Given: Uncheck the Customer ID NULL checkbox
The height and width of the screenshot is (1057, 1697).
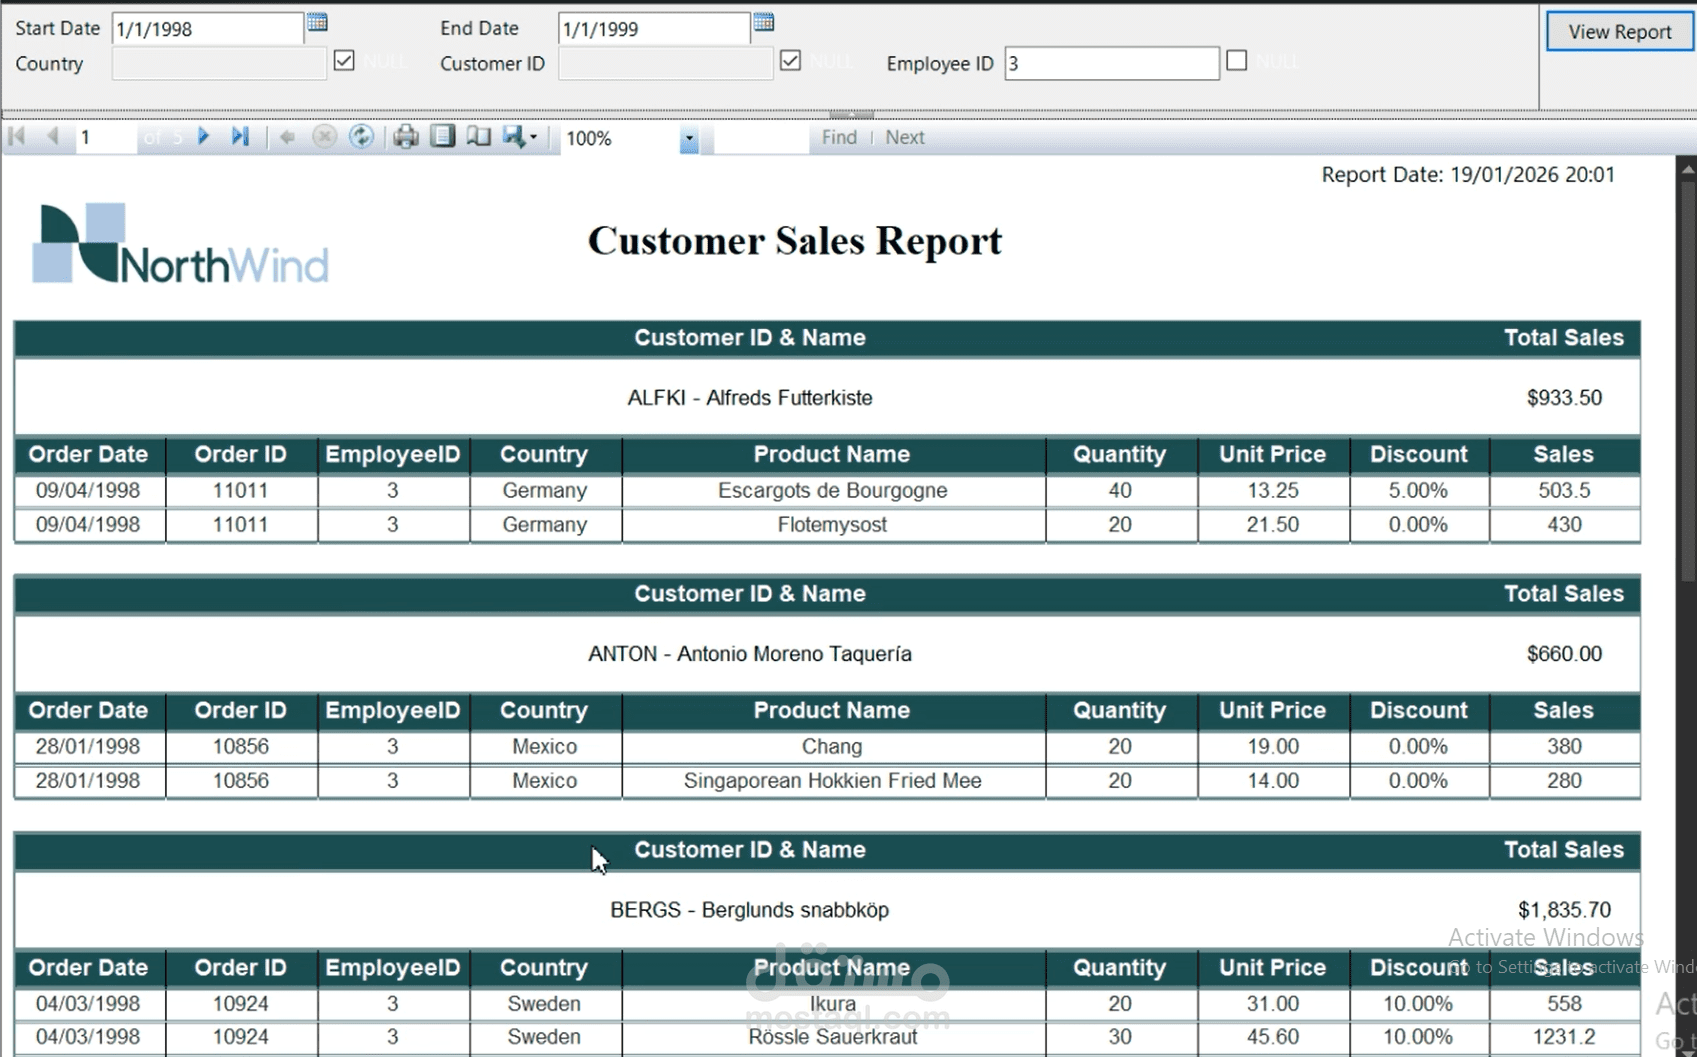Looking at the screenshot, I should pos(790,61).
